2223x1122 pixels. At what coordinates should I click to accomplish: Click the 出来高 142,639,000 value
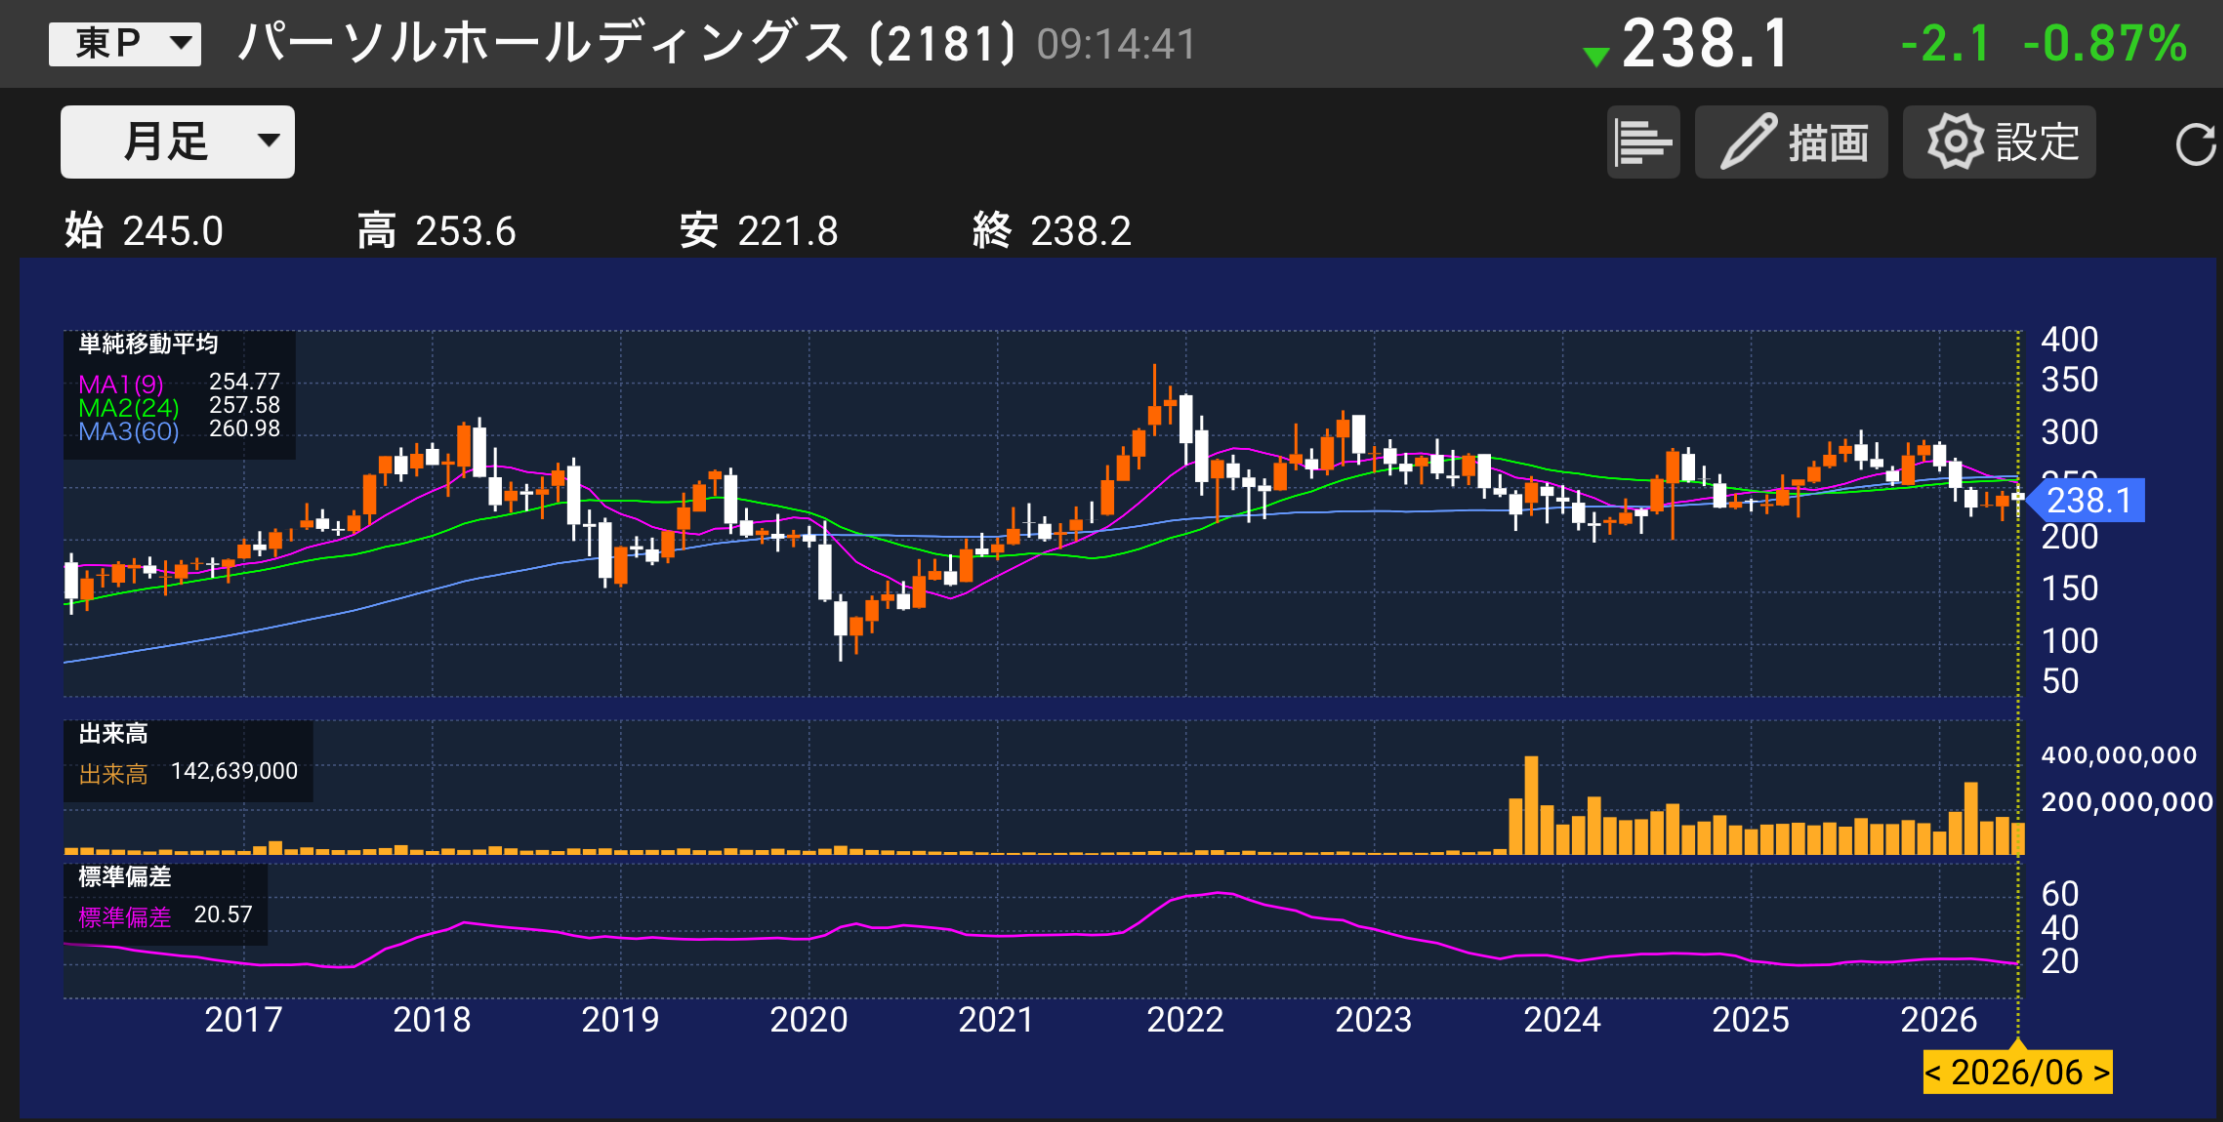tap(234, 771)
